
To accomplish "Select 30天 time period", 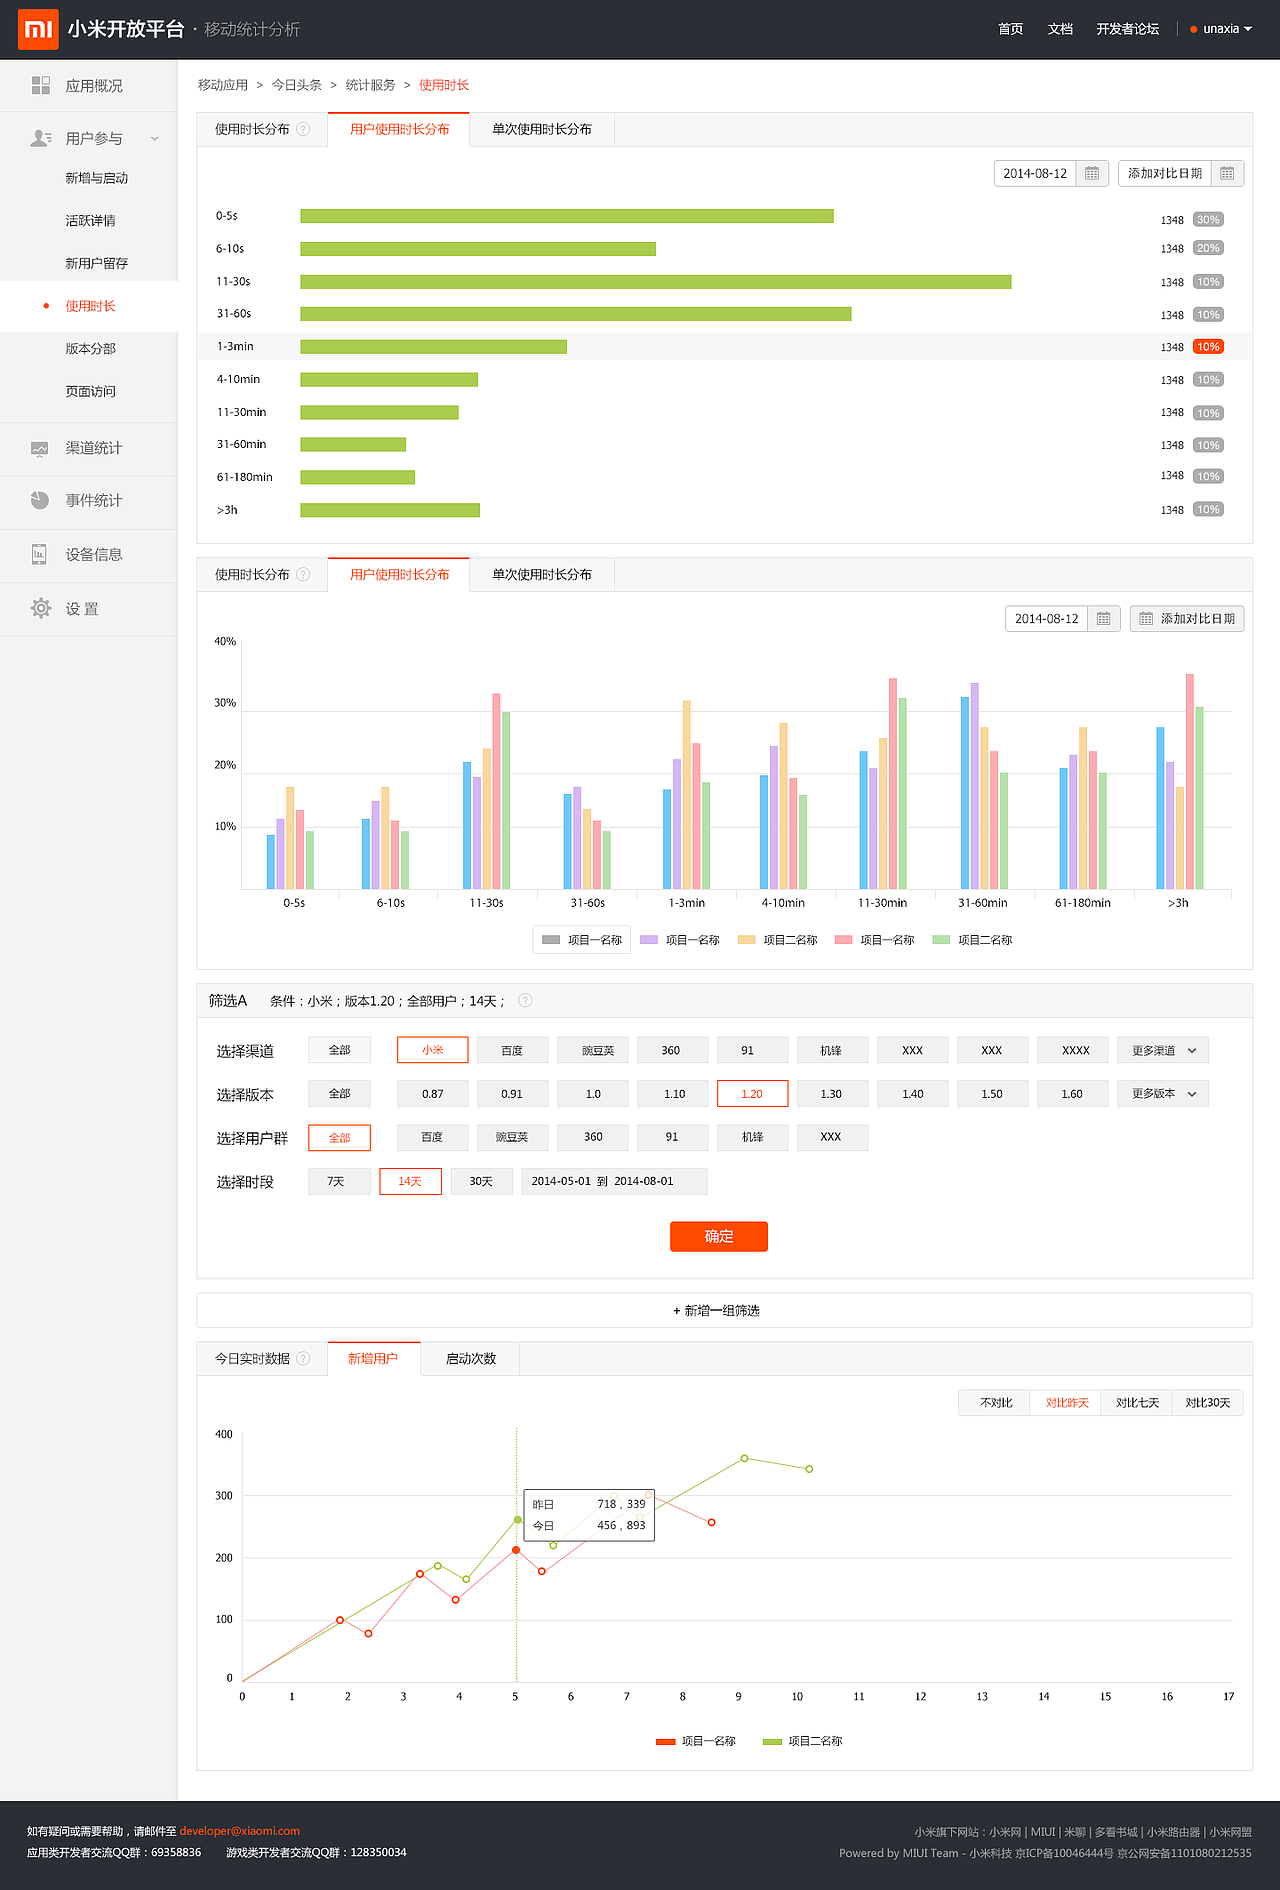I will [x=481, y=1182].
